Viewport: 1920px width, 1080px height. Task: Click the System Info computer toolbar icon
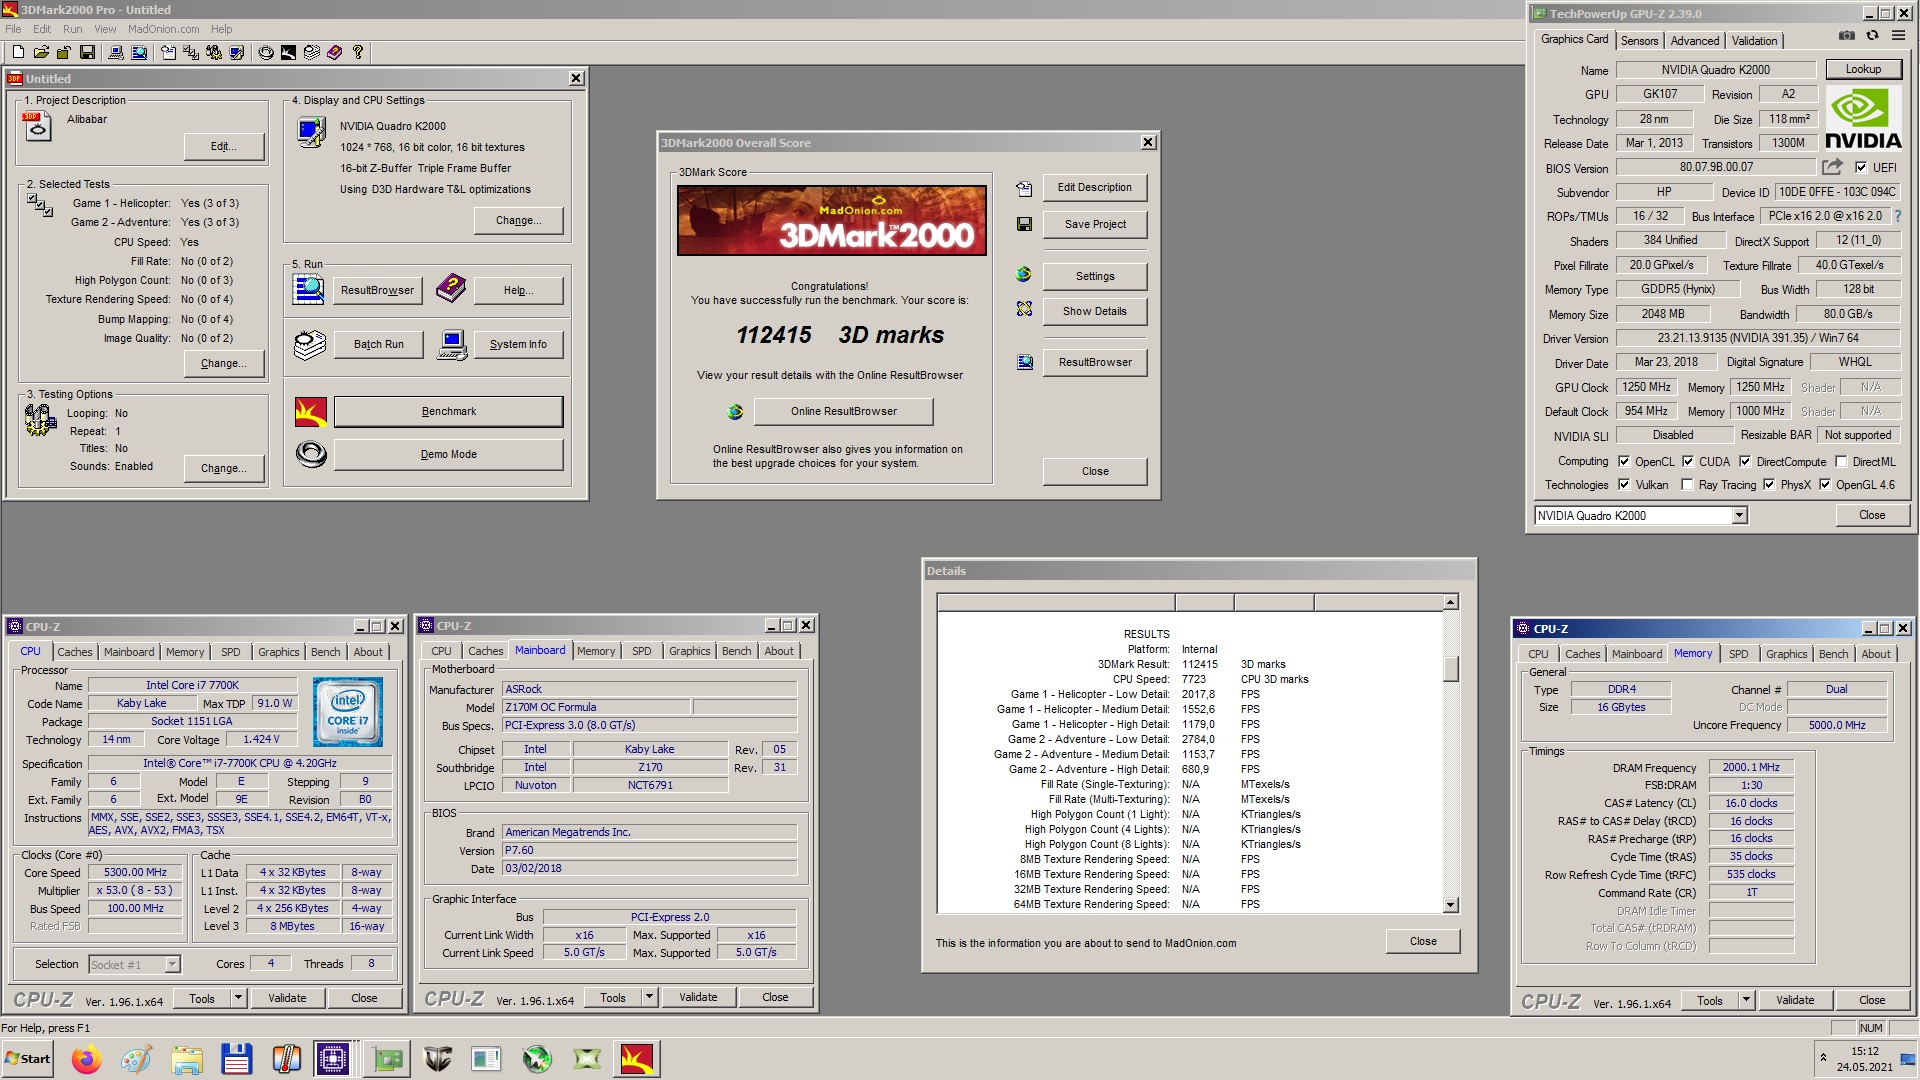pos(116,52)
